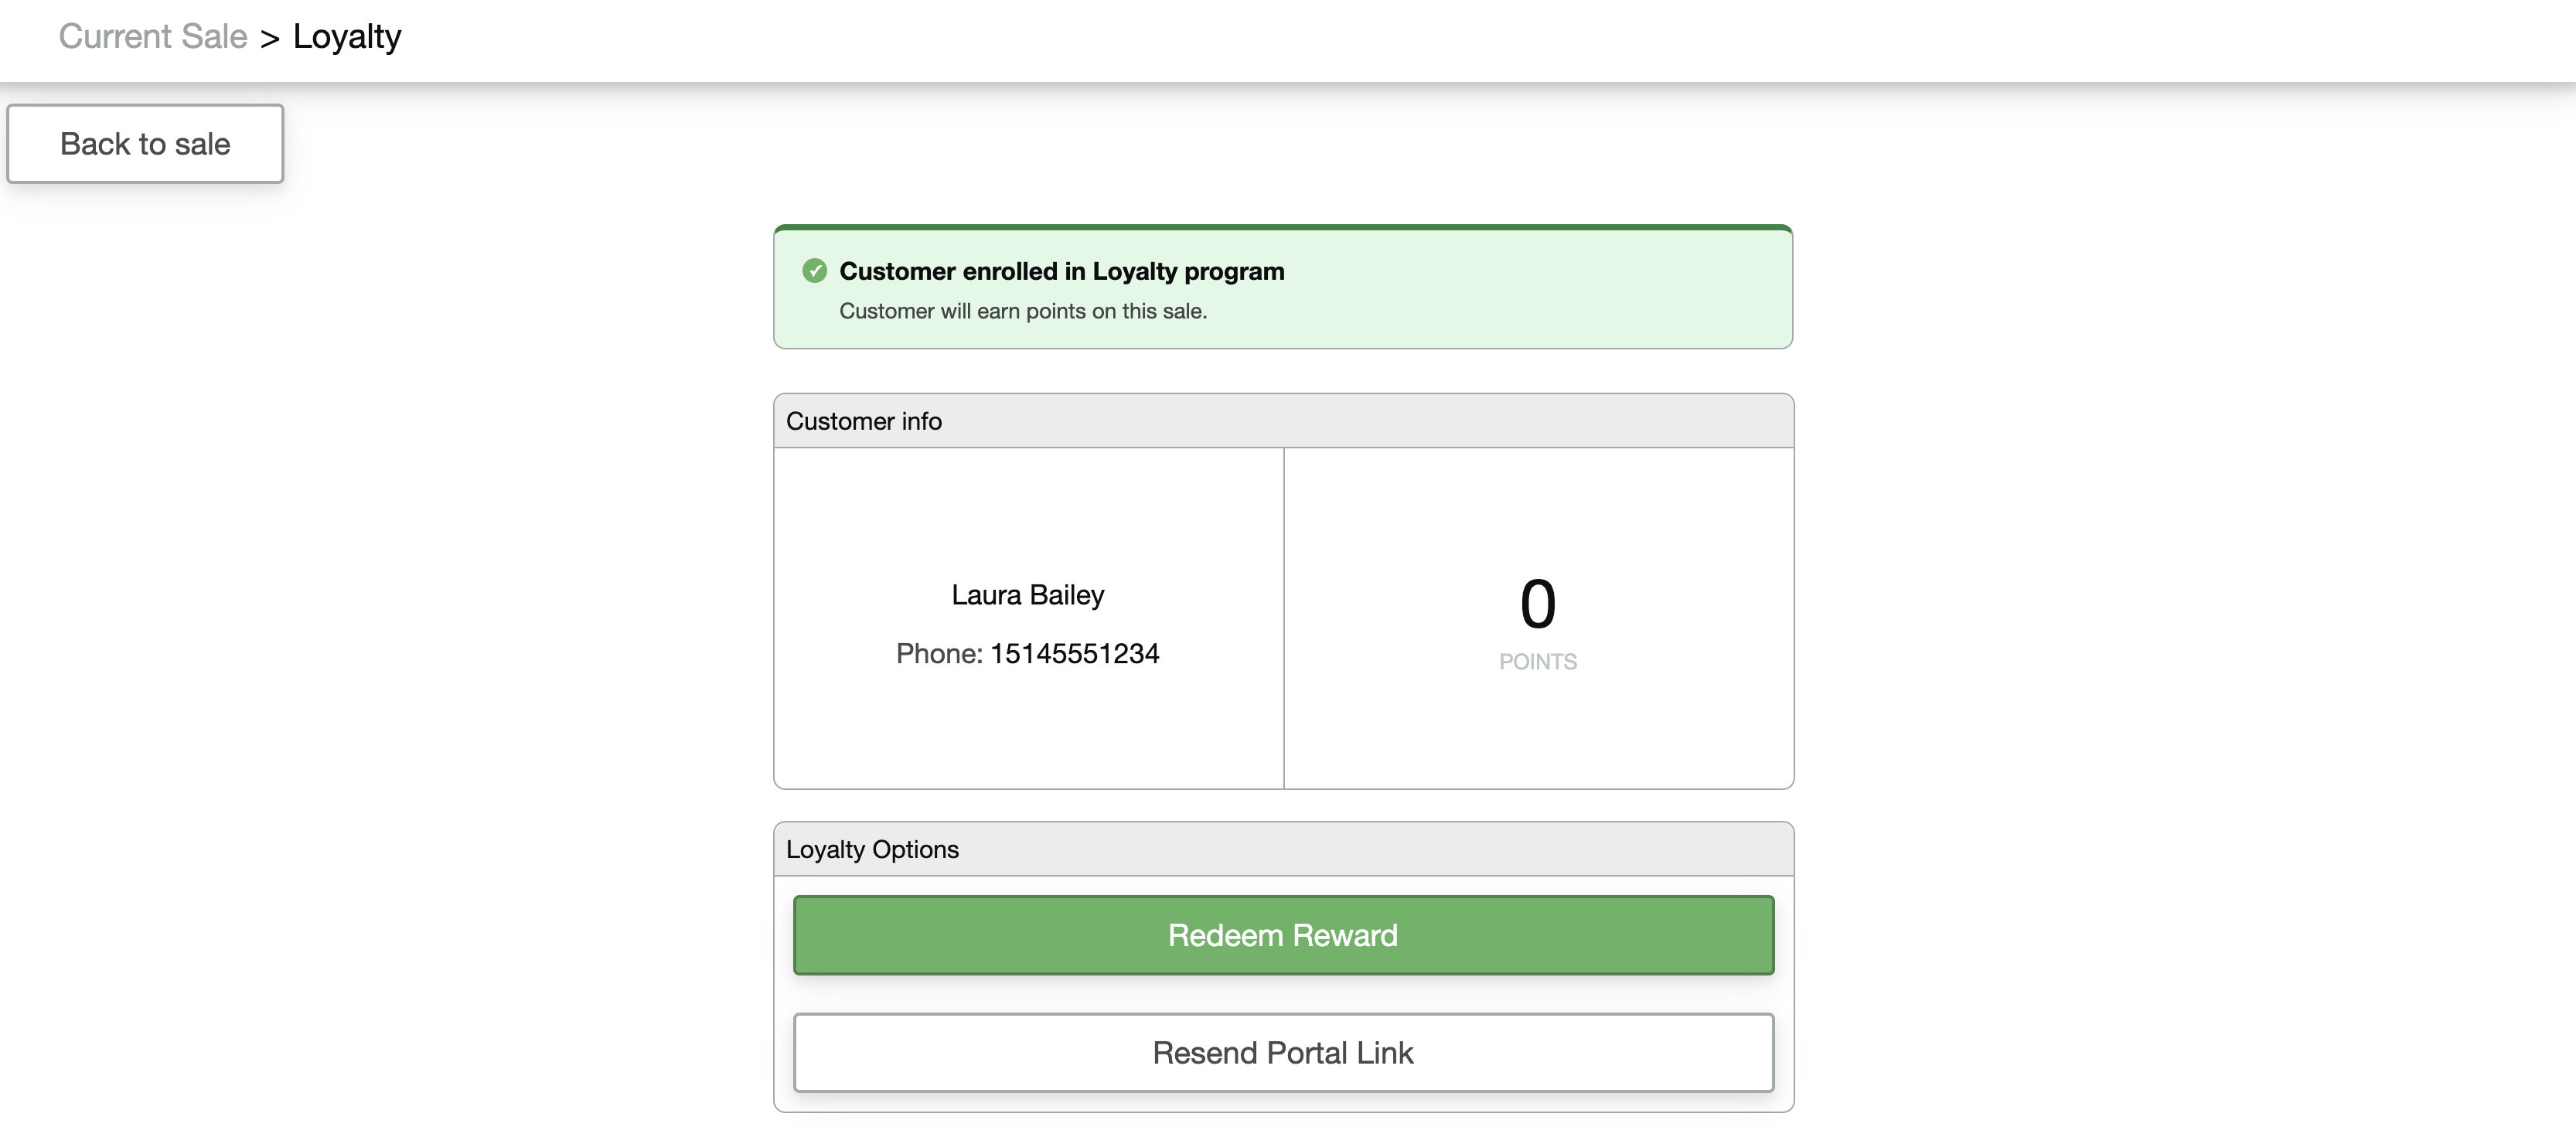Select the phone number 15145551234
This screenshot has width=2576, height=1144.
1075,653
